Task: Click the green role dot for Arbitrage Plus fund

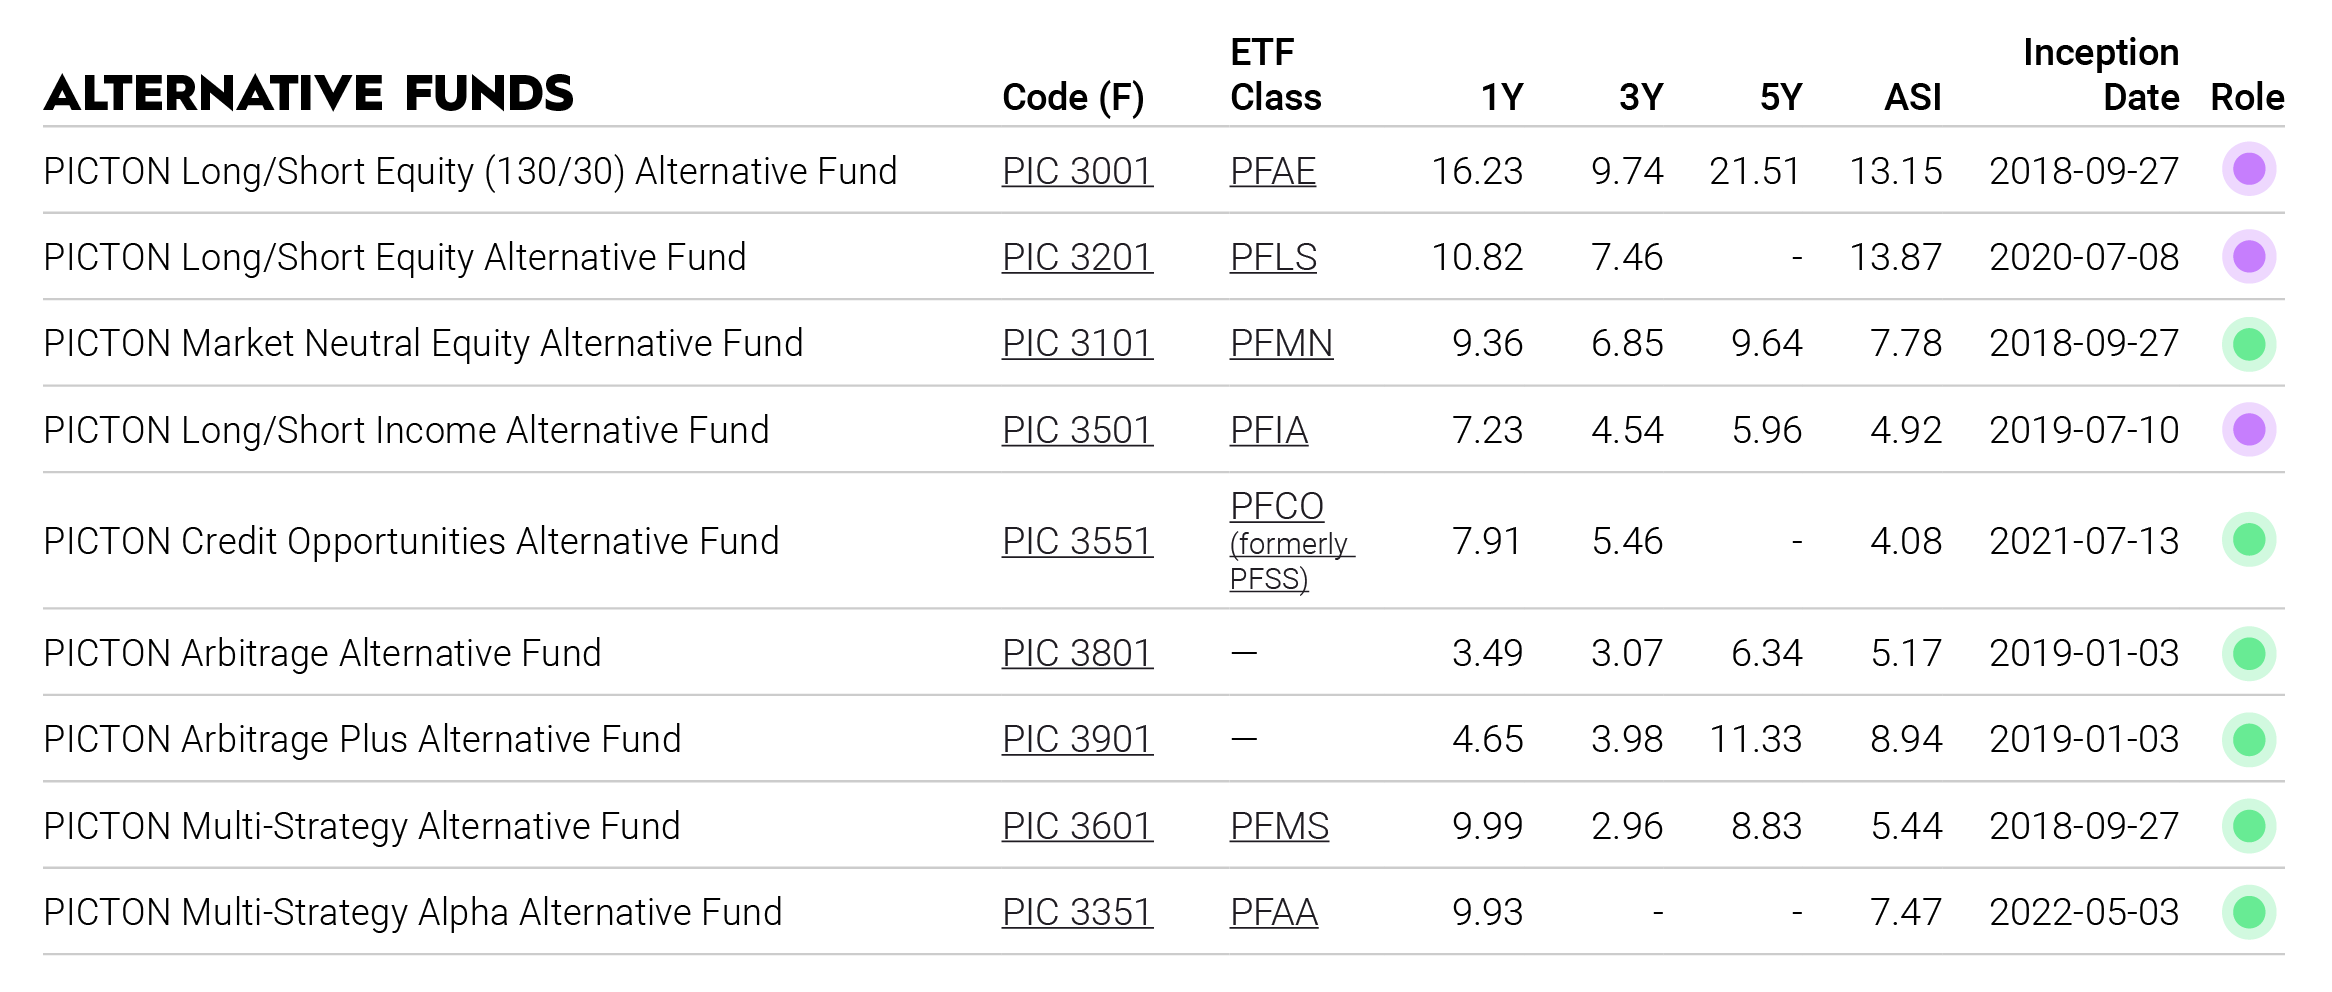Action: tap(2248, 740)
